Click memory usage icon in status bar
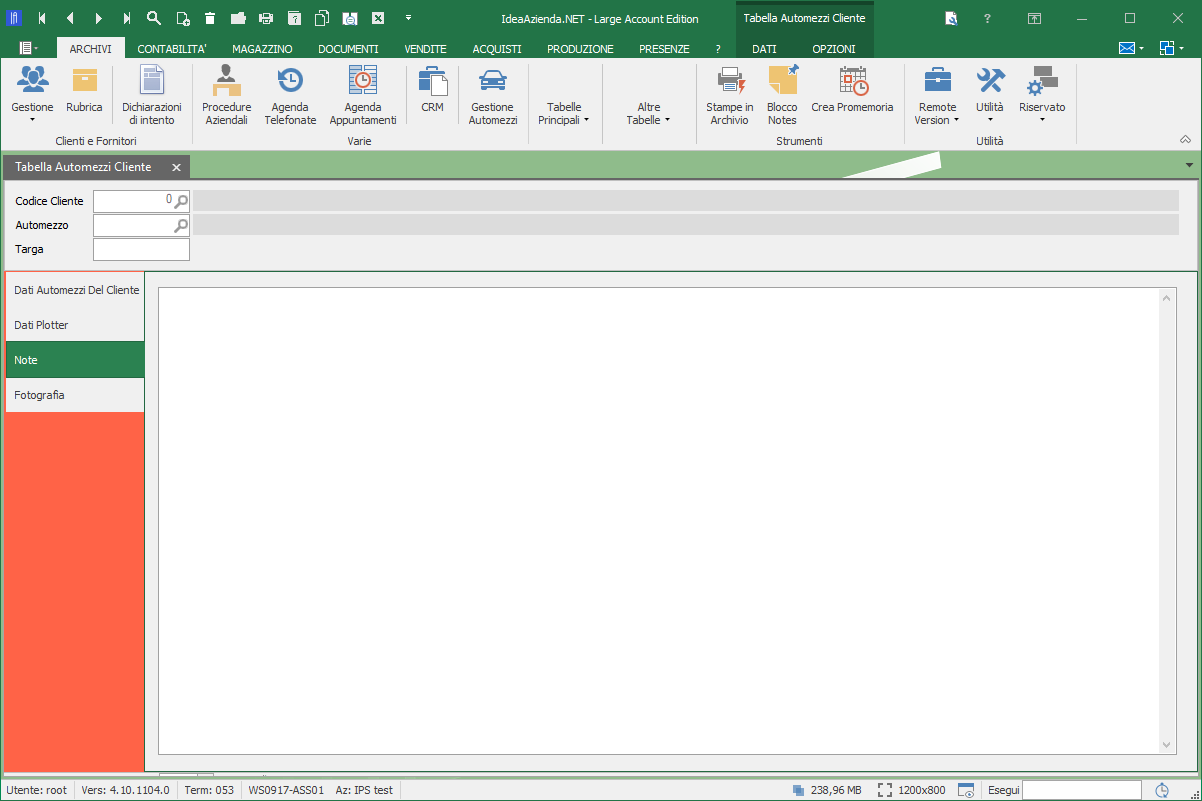This screenshot has width=1202, height=801. coord(798,790)
